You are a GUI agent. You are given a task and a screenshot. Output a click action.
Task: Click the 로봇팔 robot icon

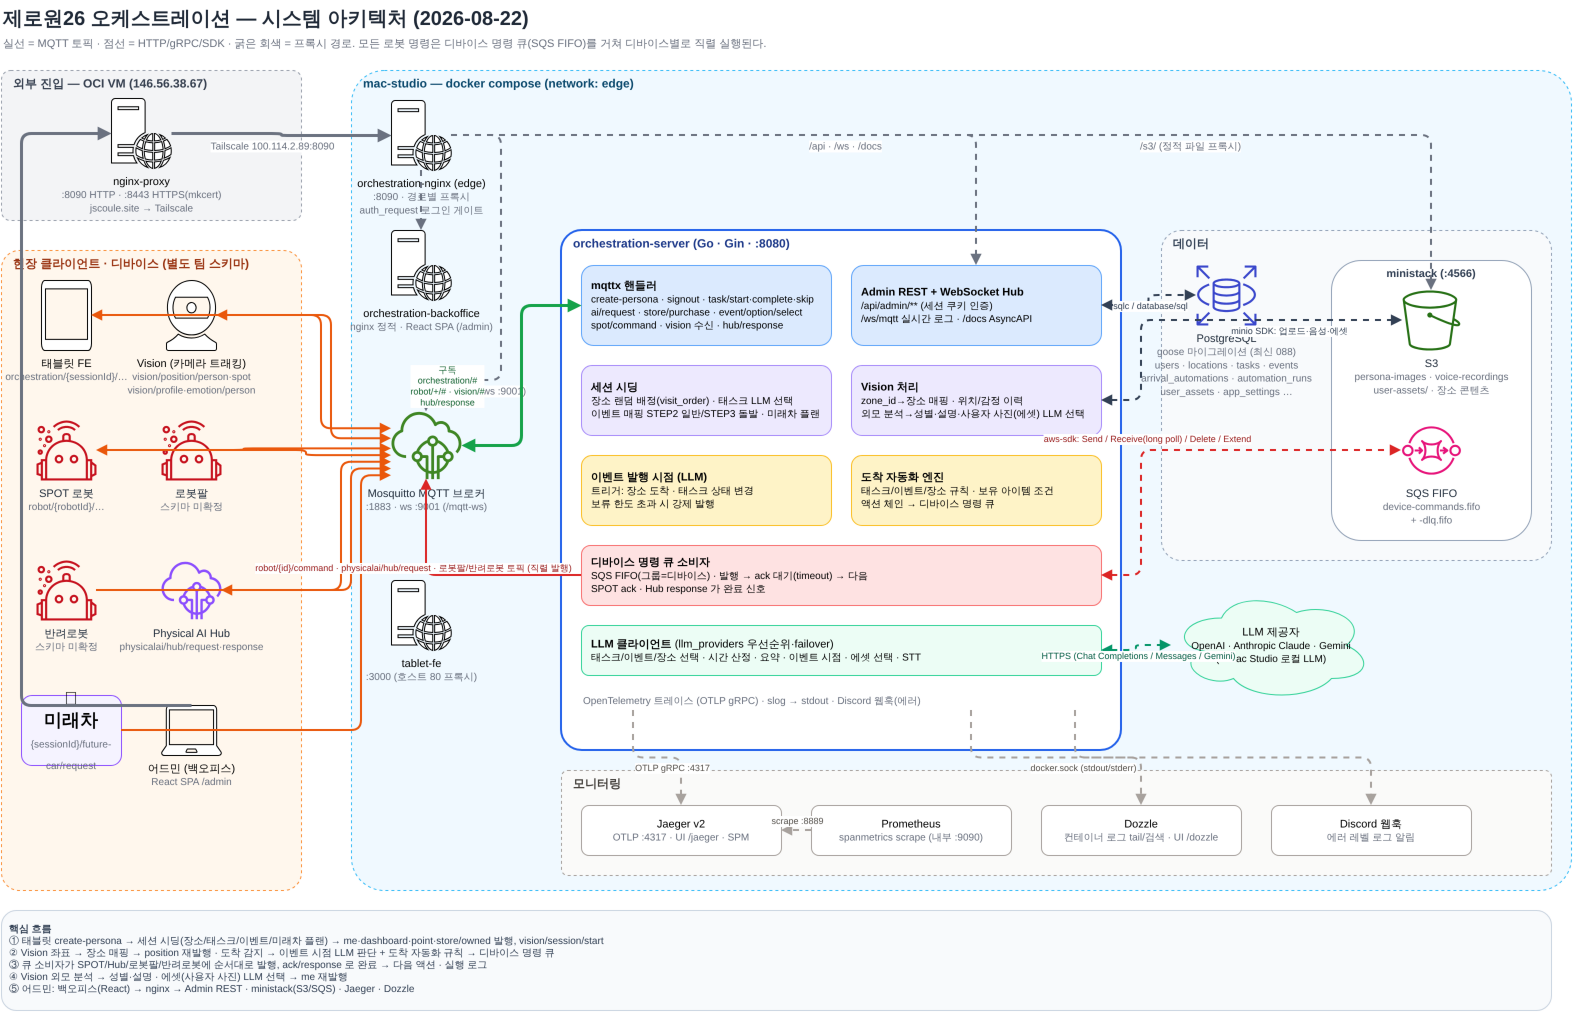pyautogui.click(x=191, y=451)
